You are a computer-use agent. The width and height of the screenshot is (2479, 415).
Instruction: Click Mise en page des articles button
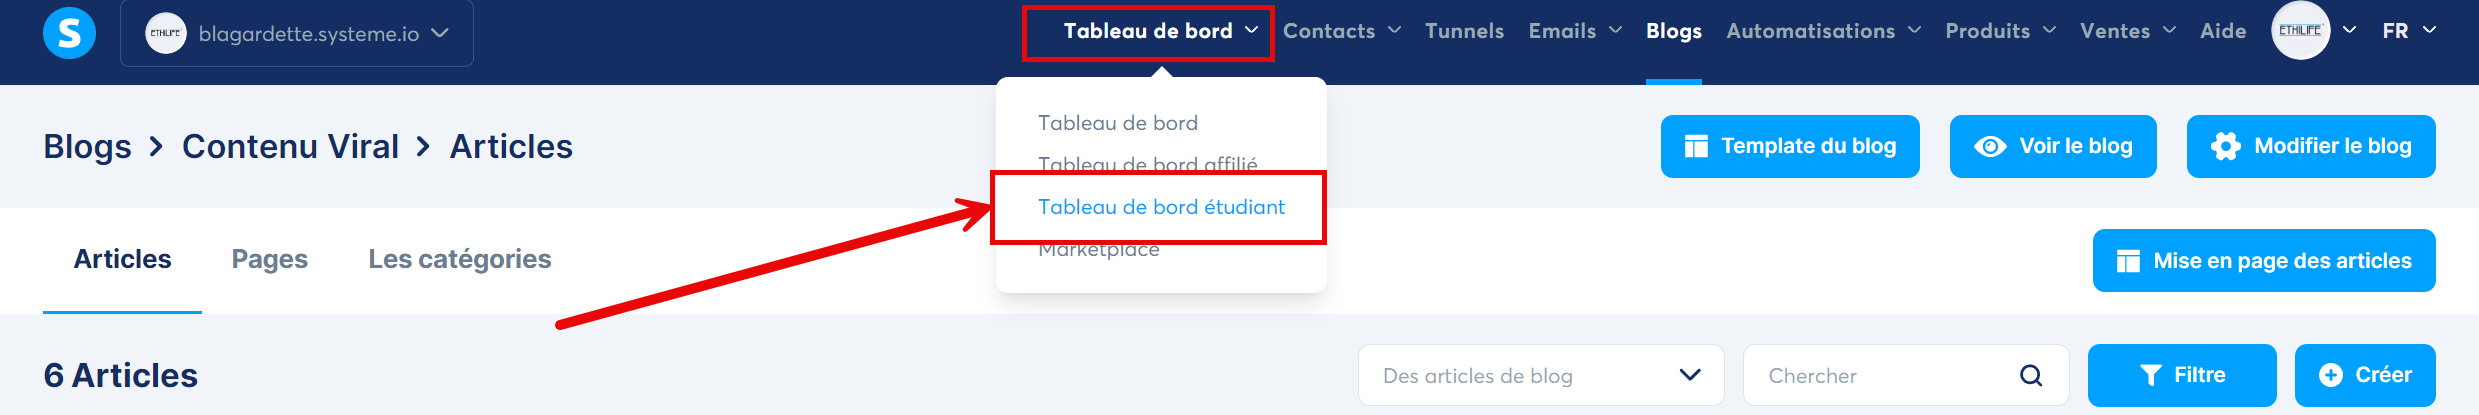click(x=2263, y=261)
